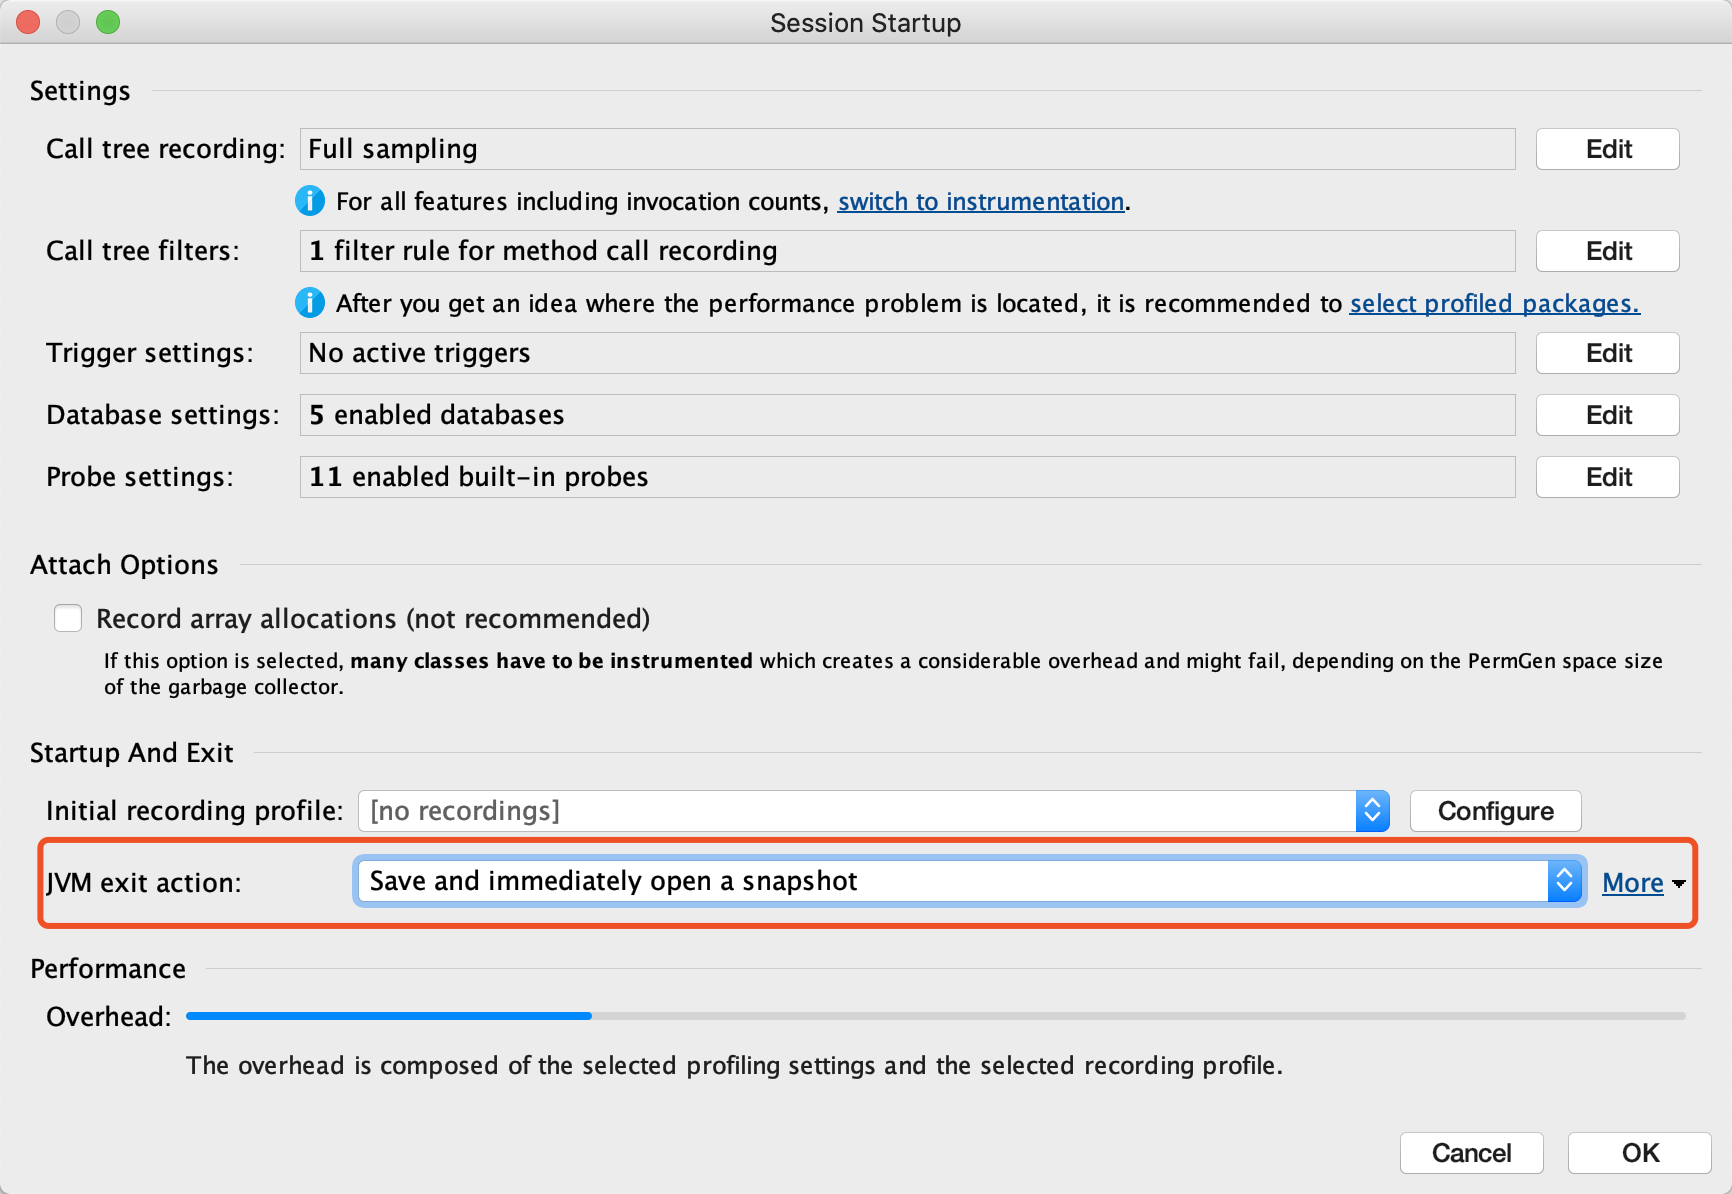The height and width of the screenshot is (1194, 1732).
Task: Click the stepper arrows on Initial recording profile
Action: tap(1372, 811)
